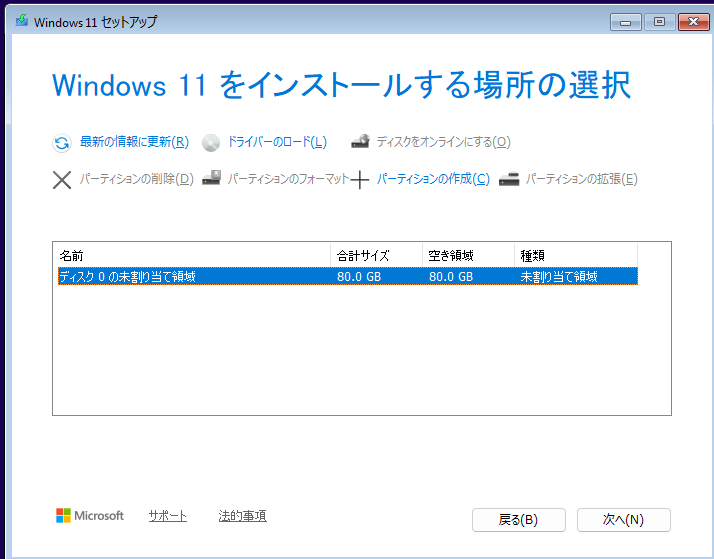The height and width of the screenshot is (559, 714).
Task: Close the Windows 11 setup window
Action: [694, 22]
